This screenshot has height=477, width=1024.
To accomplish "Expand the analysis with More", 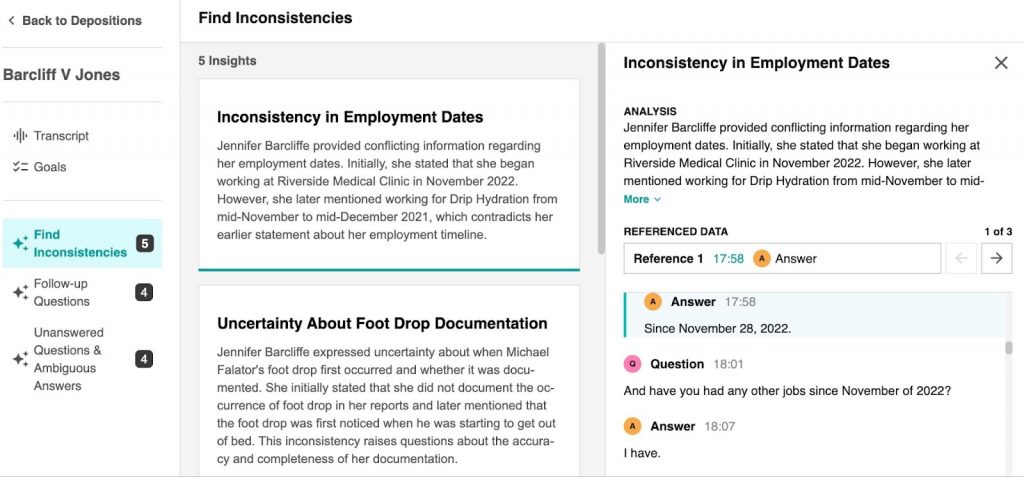I will point(641,199).
